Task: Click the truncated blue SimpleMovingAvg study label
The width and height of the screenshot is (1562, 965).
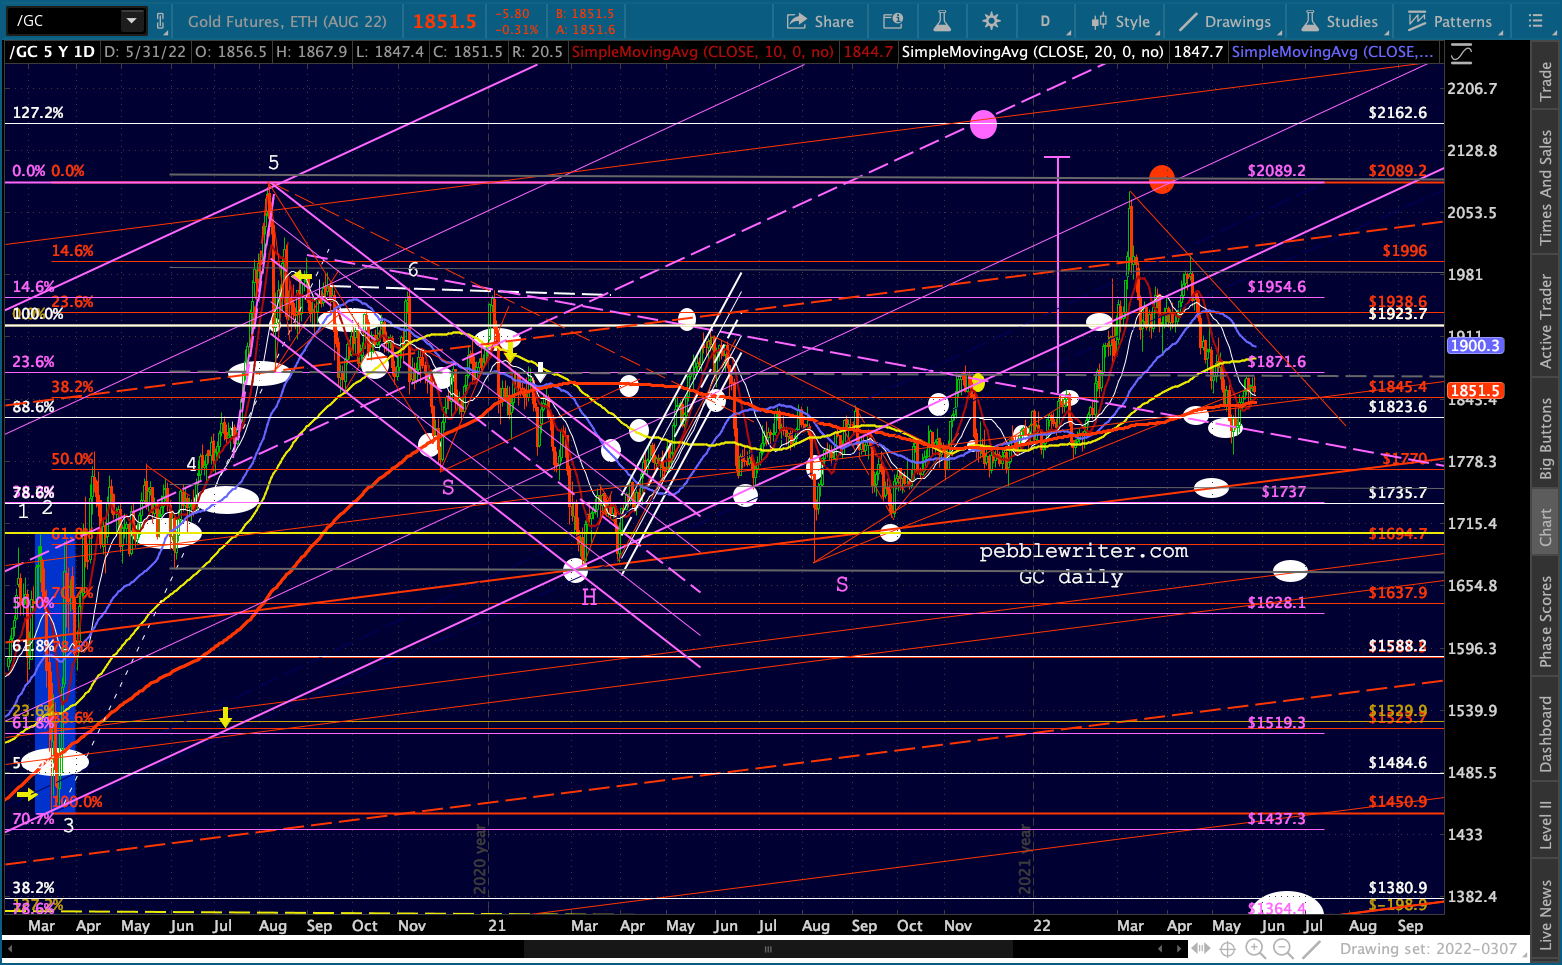Action: click(x=1332, y=52)
